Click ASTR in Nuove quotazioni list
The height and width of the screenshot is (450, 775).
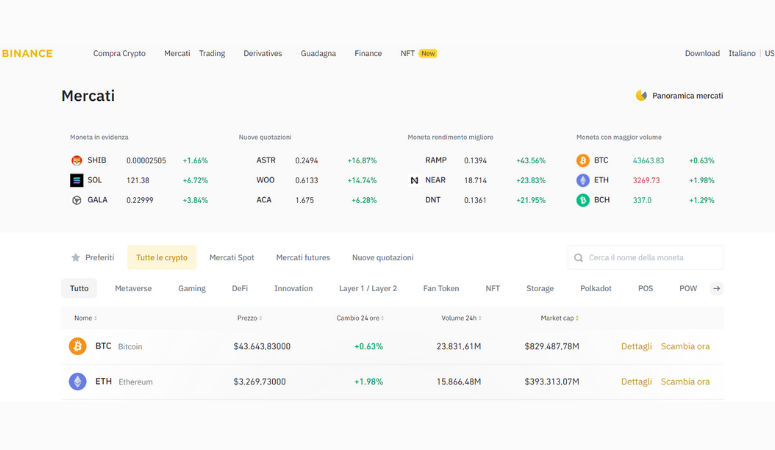[x=266, y=160]
